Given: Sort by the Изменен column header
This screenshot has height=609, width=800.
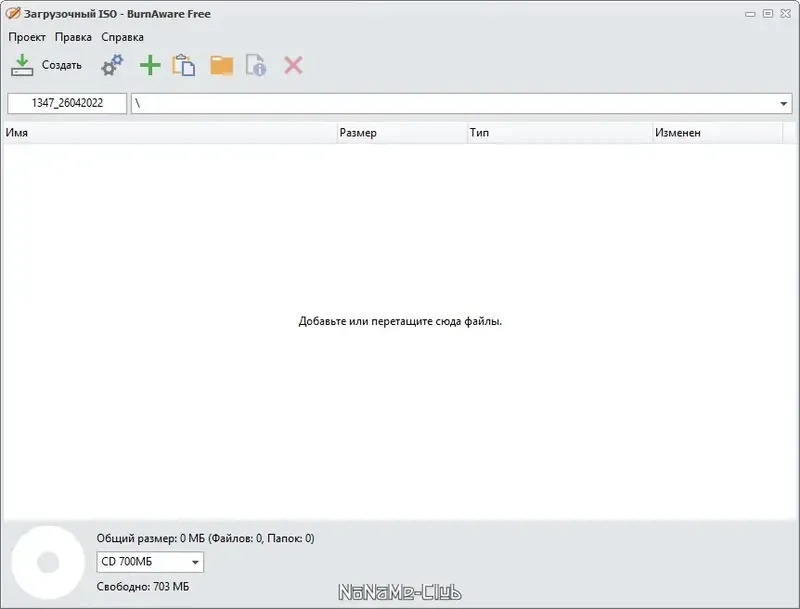Looking at the screenshot, I should [x=718, y=133].
